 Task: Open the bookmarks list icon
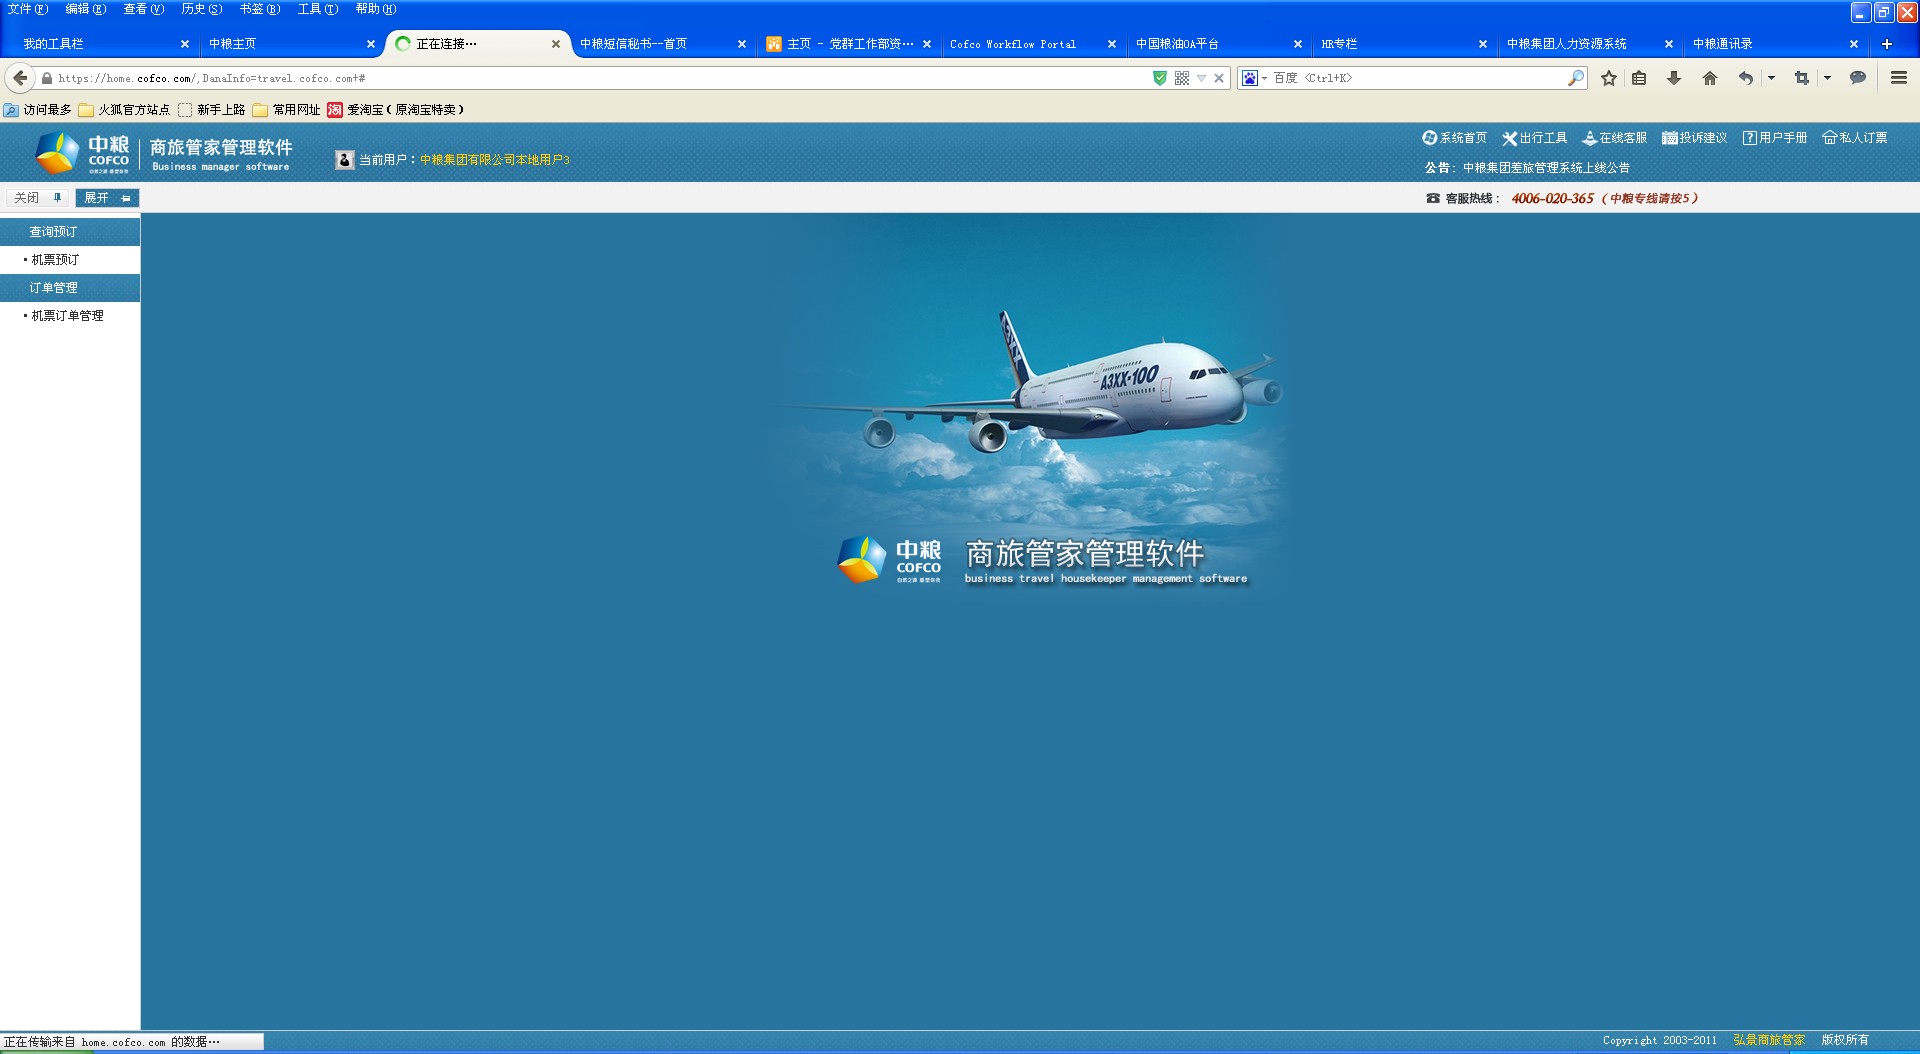1639,78
